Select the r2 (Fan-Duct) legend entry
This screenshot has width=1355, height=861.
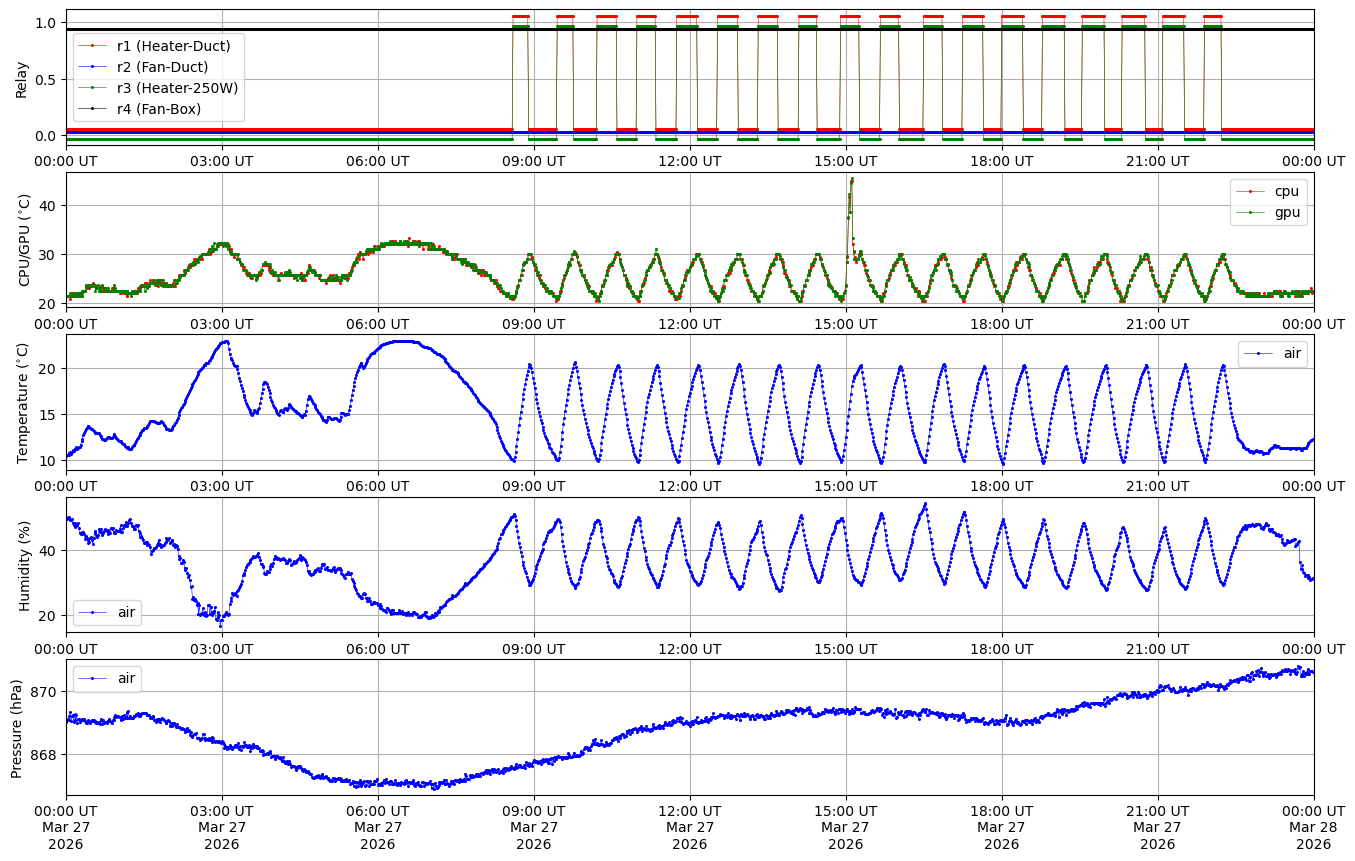[162, 67]
